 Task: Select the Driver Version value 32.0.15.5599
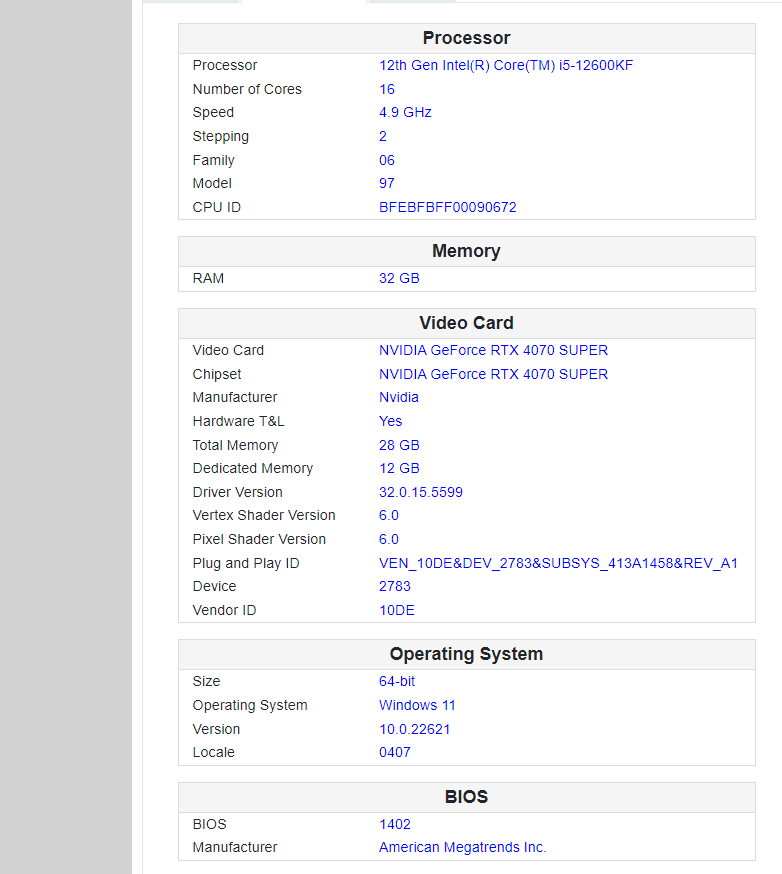pos(420,492)
